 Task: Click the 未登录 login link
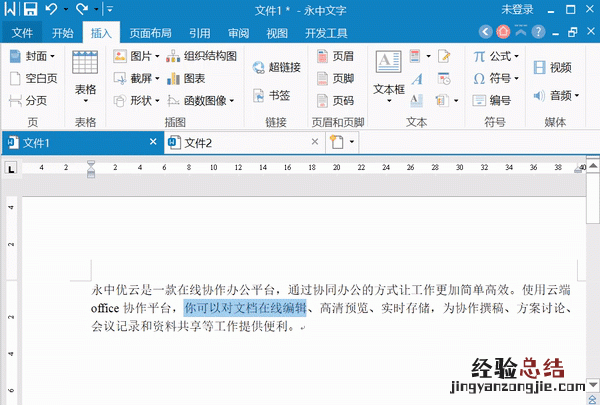point(517,10)
